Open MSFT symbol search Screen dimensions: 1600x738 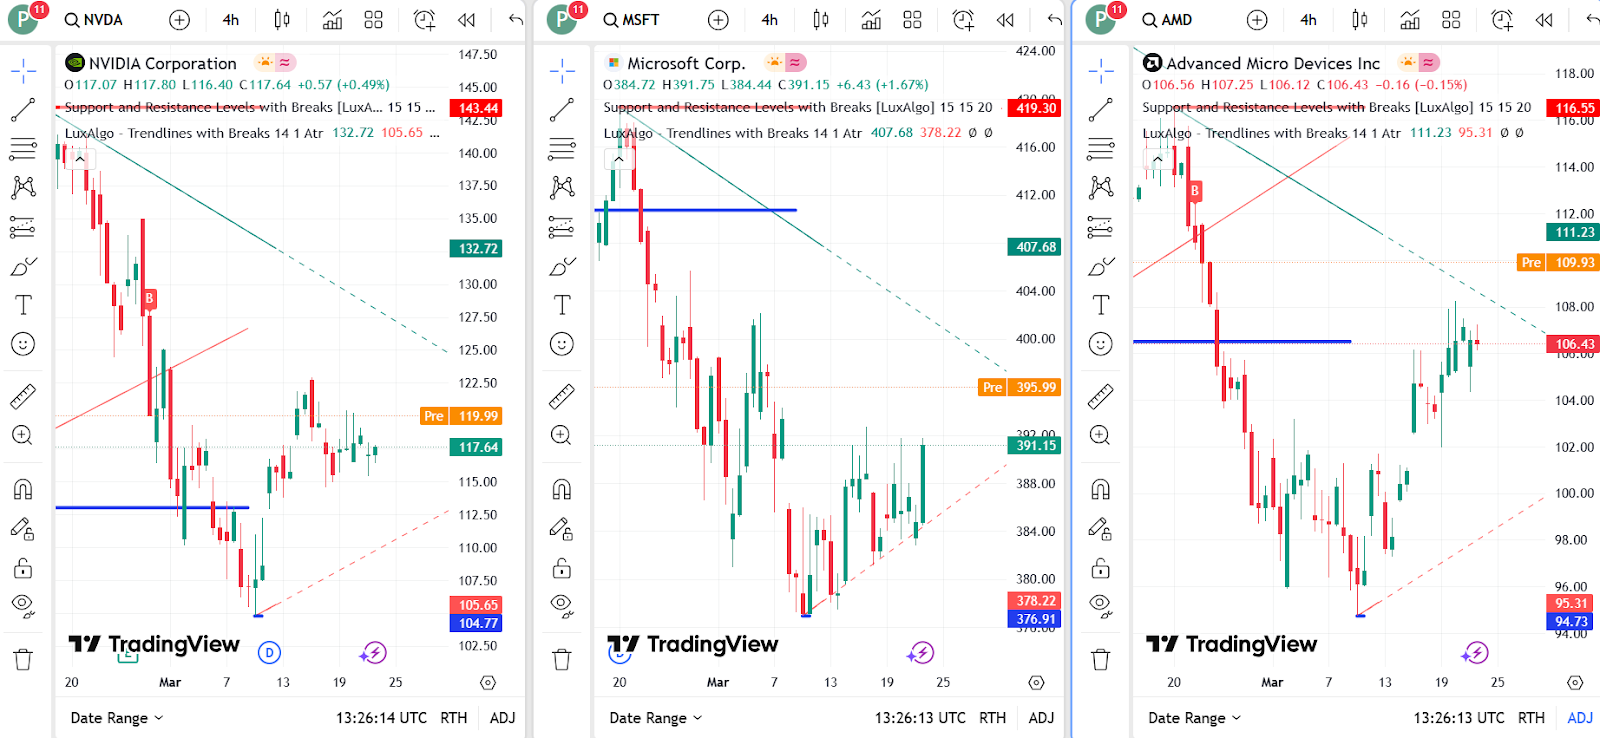[632, 20]
